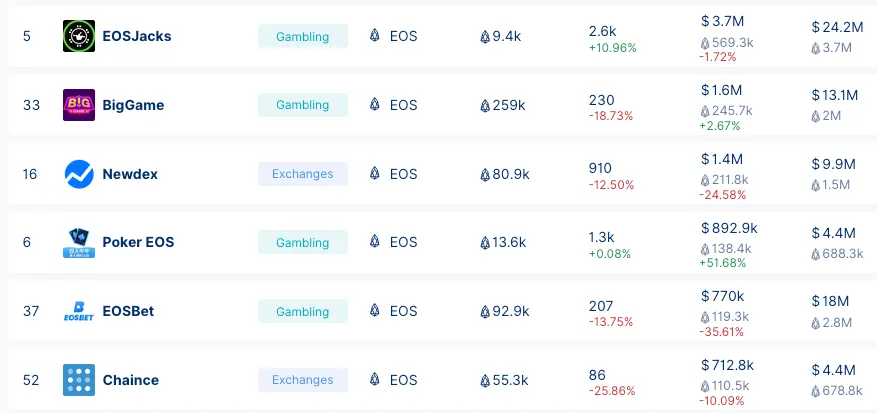Click the Chaince dotted logo icon
The height and width of the screenshot is (413, 877).
[x=78, y=380]
